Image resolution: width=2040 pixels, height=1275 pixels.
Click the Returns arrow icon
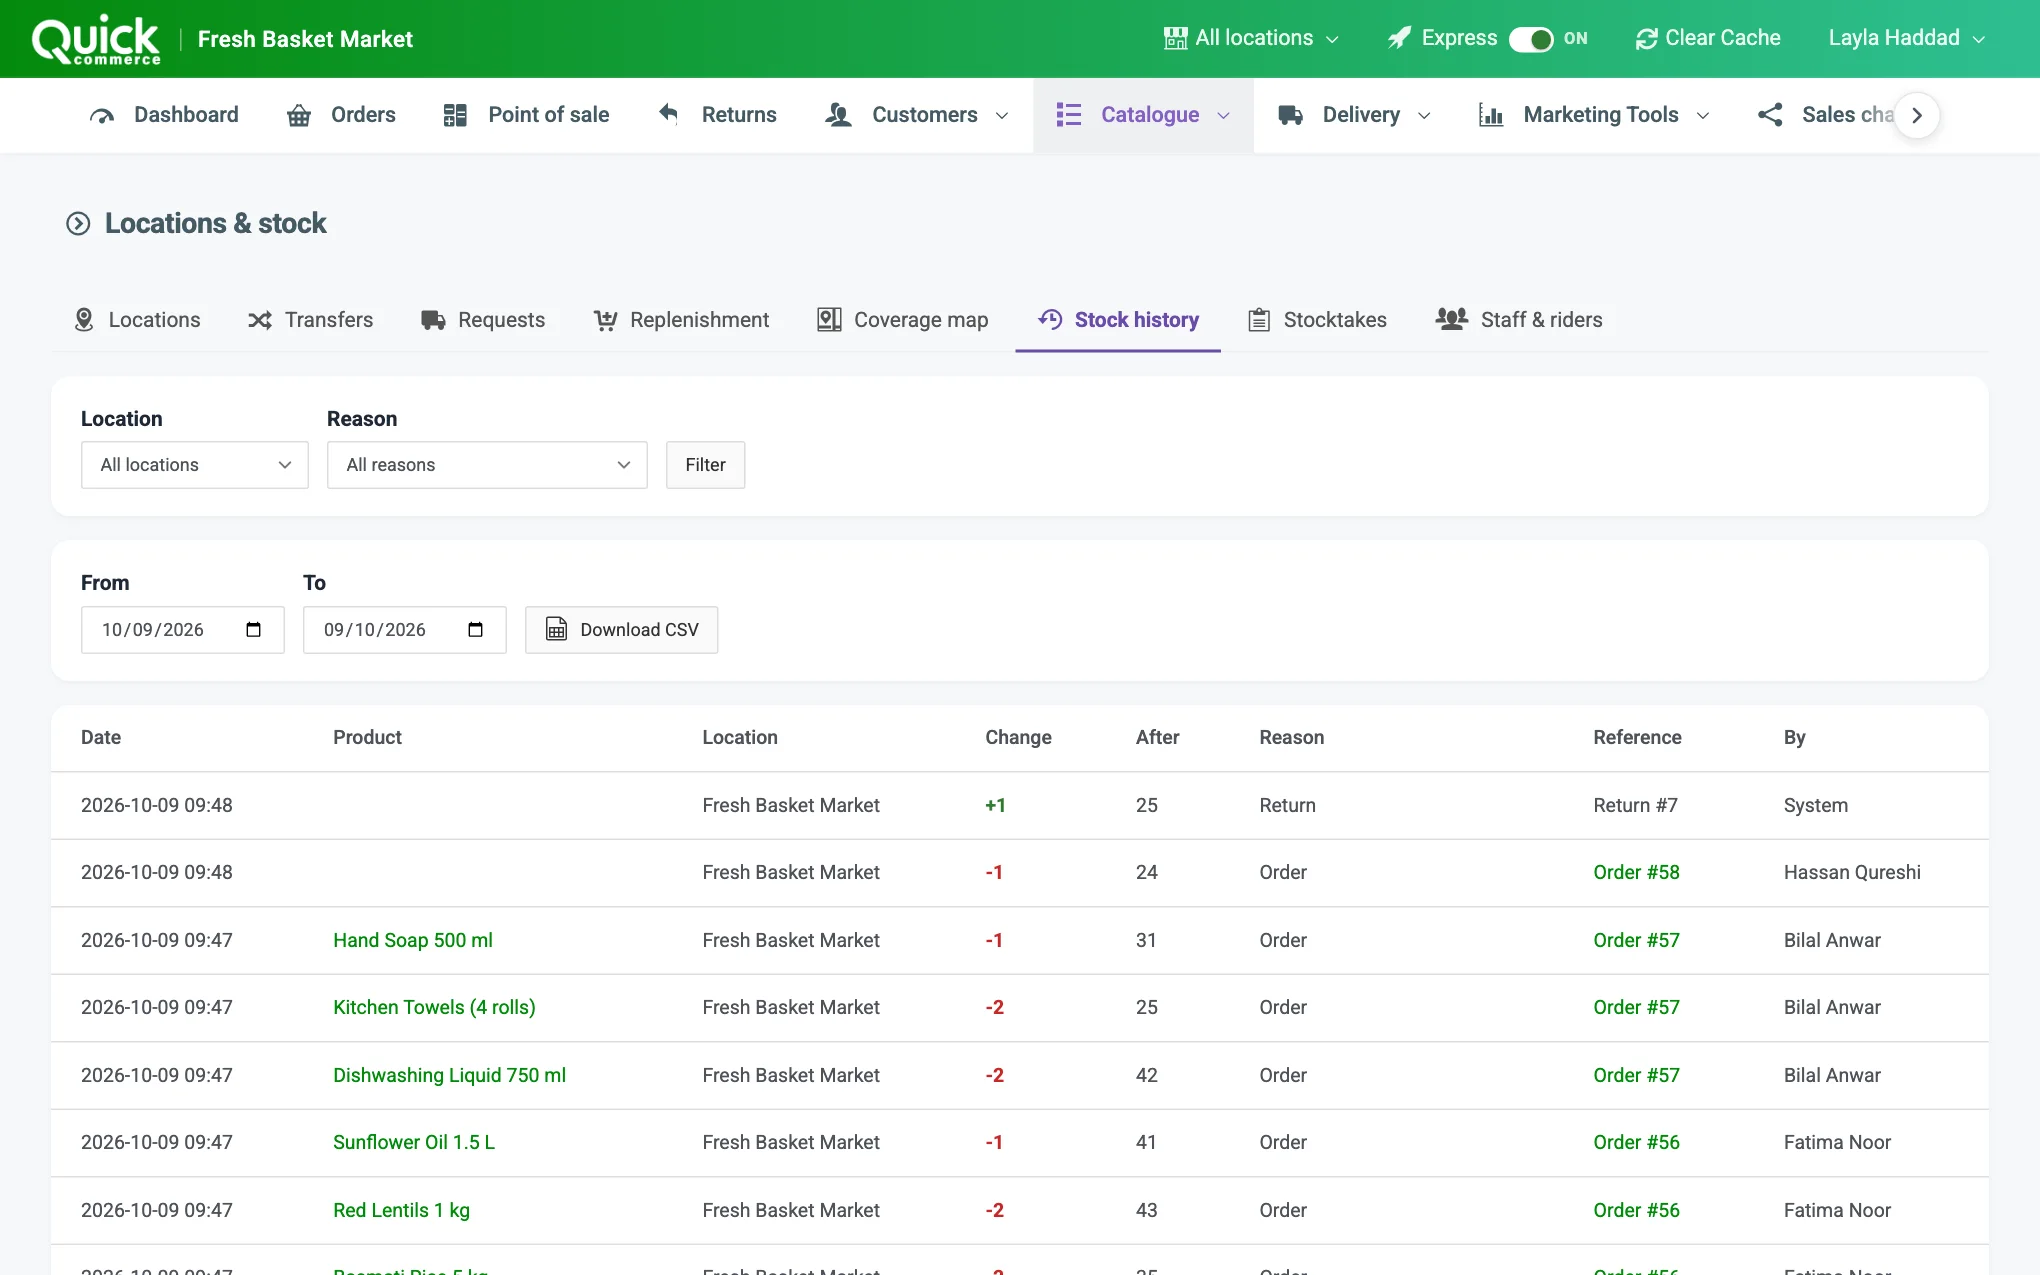coord(669,114)
